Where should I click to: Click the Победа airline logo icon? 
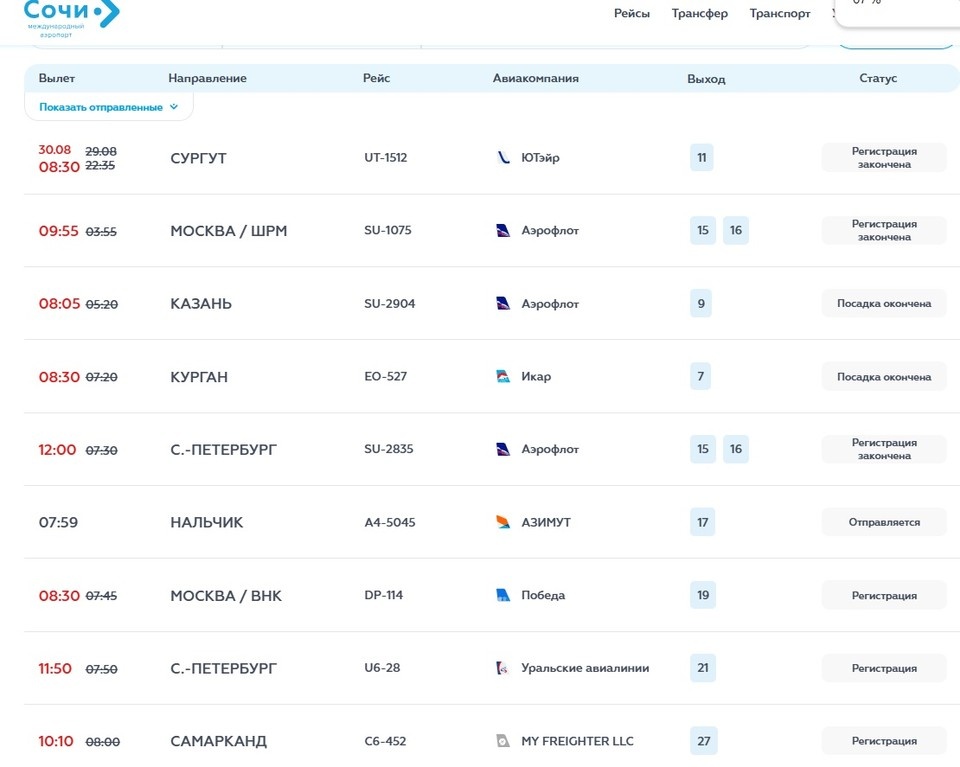click(503, 594)
